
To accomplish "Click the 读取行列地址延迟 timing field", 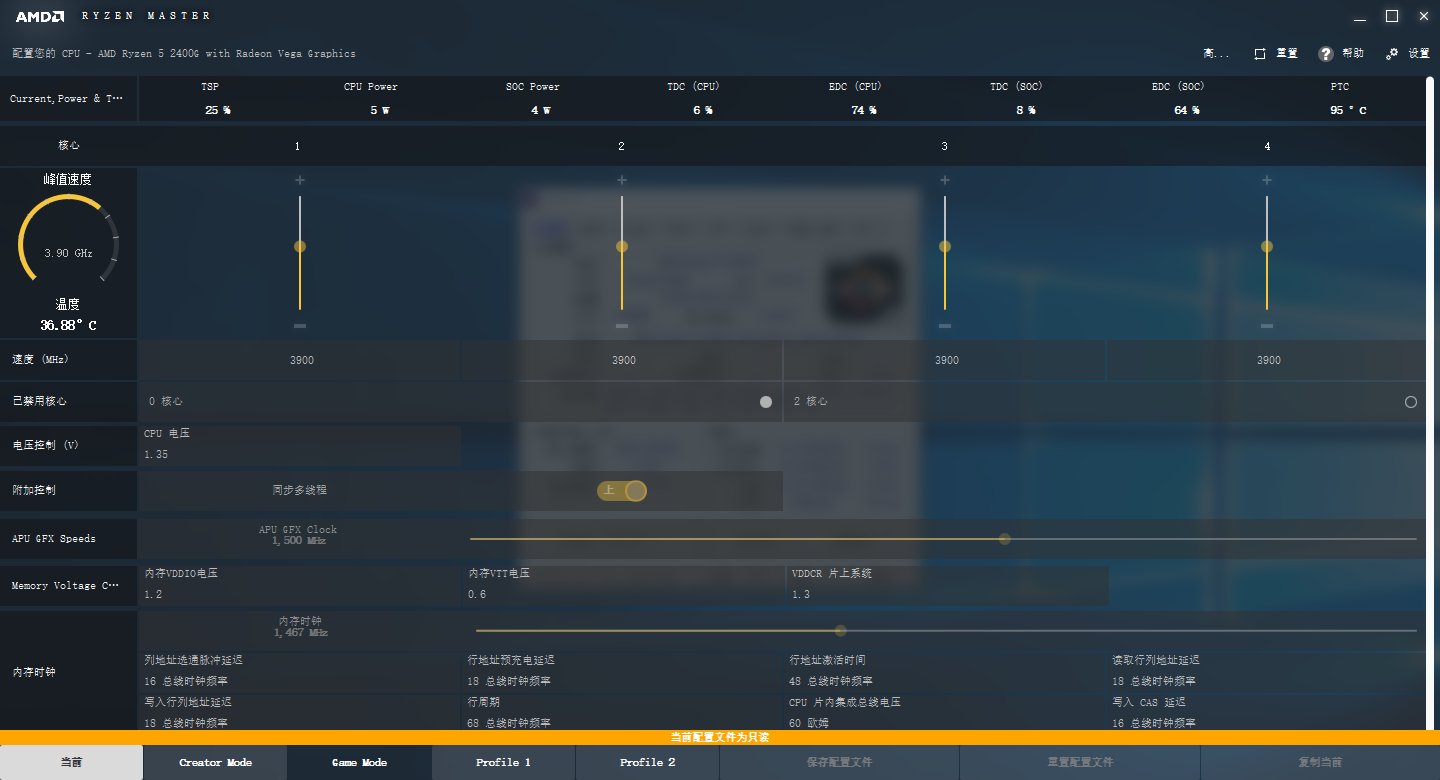I will coord(1268,671).
